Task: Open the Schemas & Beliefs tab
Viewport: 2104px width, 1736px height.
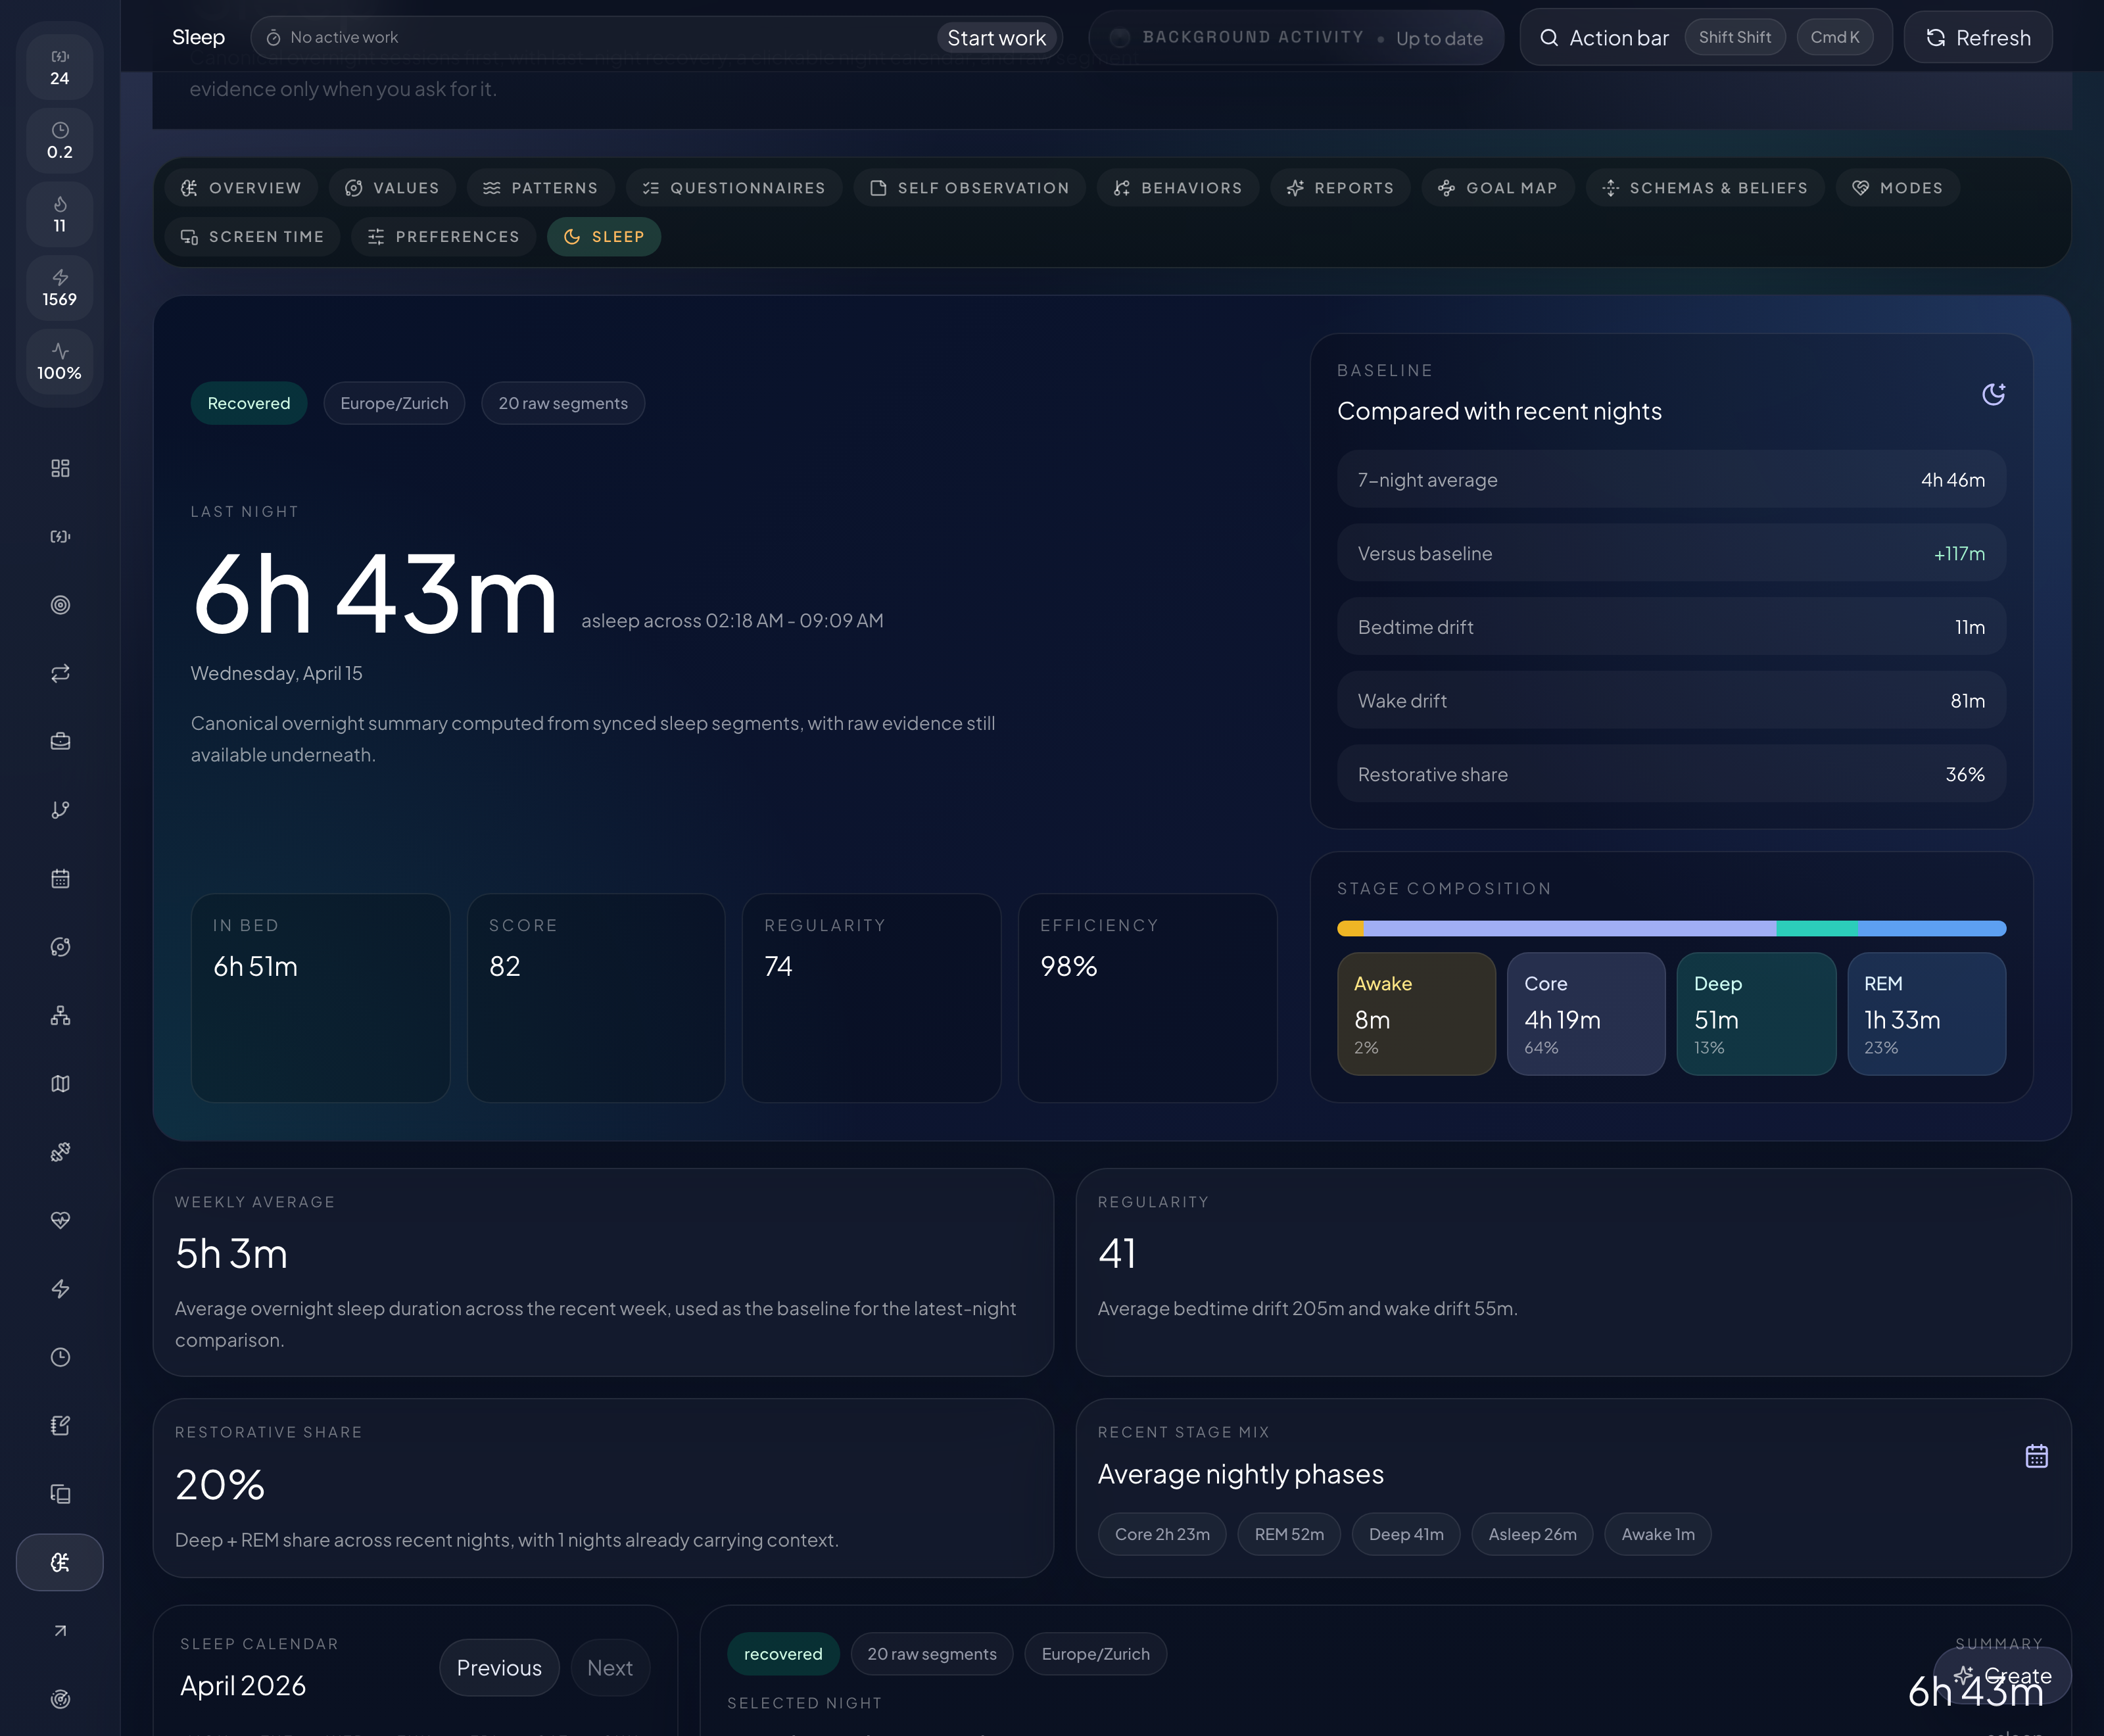Action: point(1704,187)
